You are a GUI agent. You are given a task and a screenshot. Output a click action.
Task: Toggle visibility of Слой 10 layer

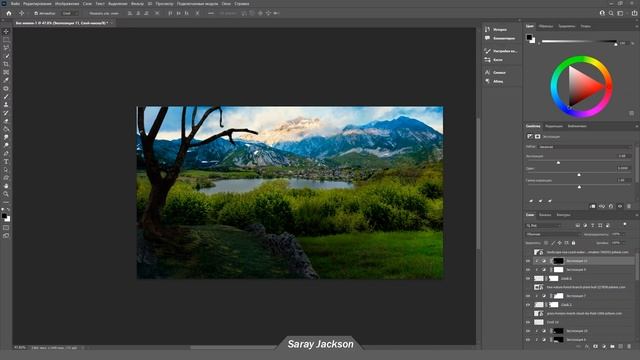click(x=528, y=322)
